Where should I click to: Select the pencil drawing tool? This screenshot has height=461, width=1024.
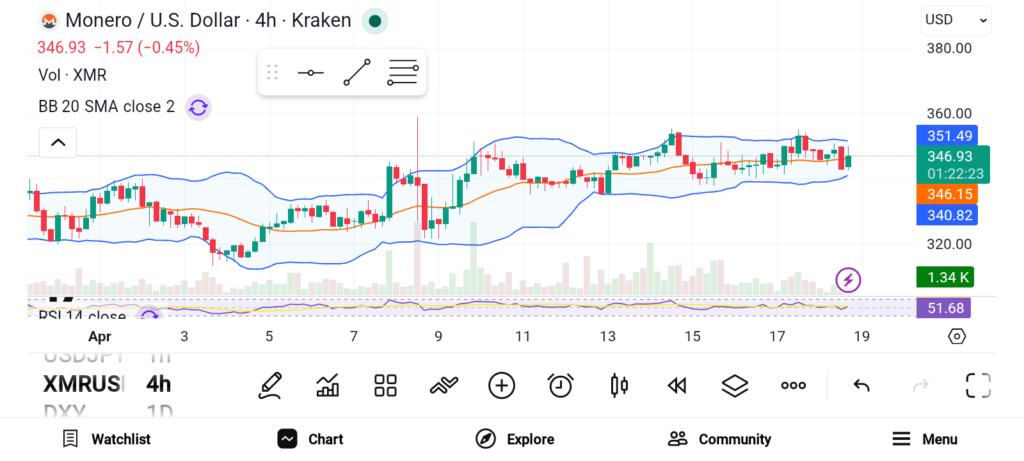tap(269, 385)
